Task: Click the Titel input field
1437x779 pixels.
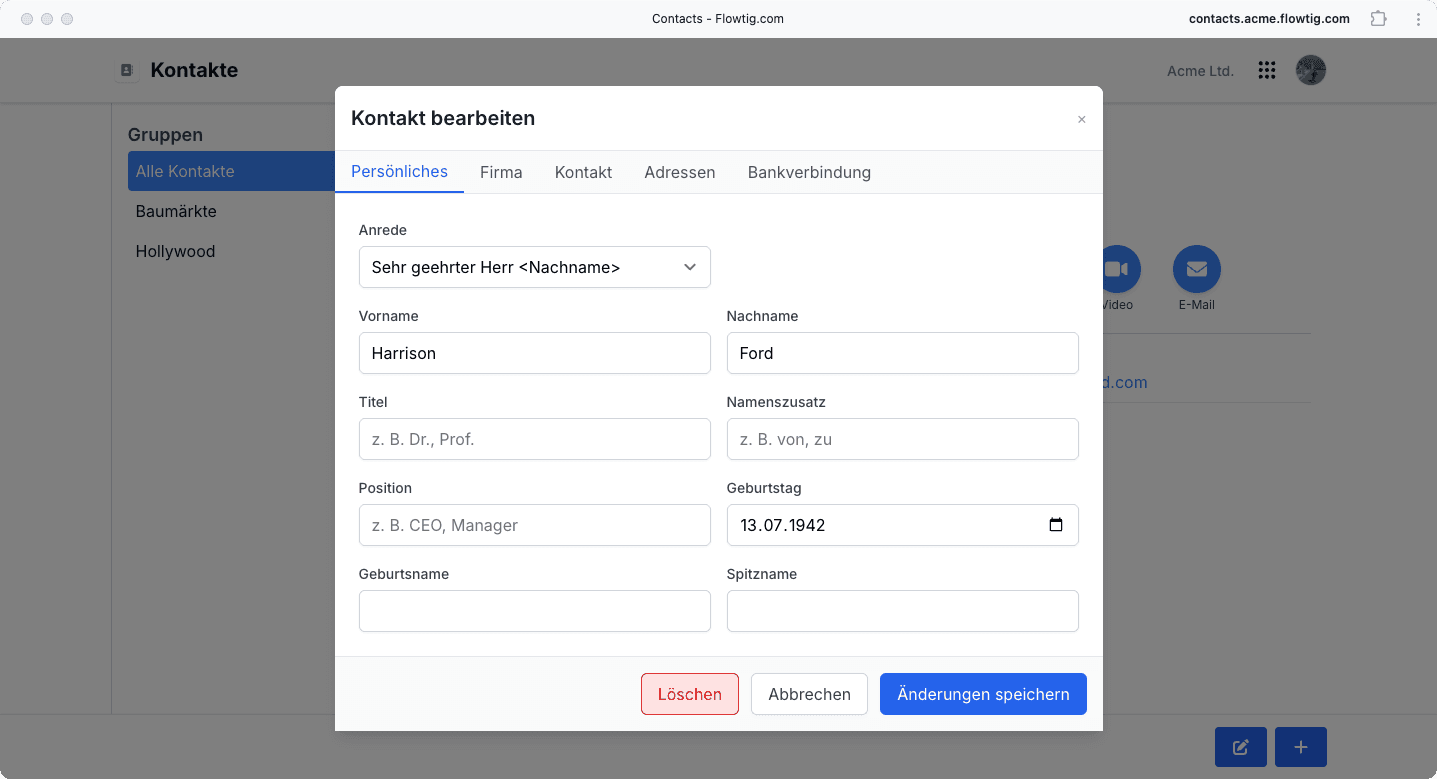Action: click(x=535, y=439)
